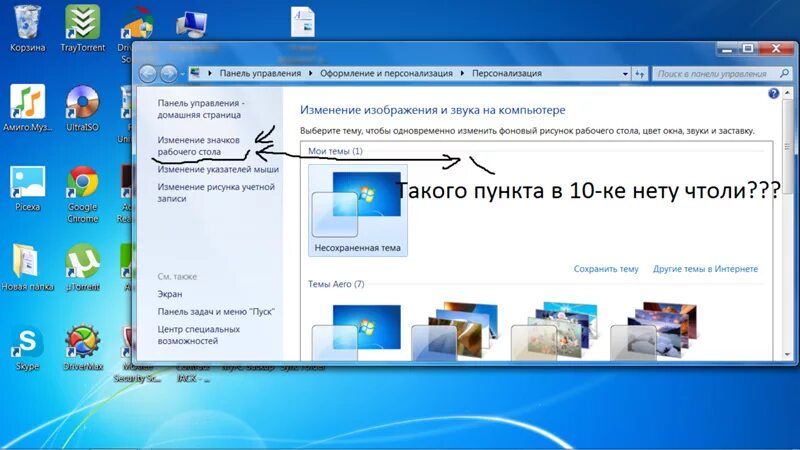Expand the arrow after Панель управления breadcrumb
The height and width of the screenshot is (450, 800).
tap(310, 73)
